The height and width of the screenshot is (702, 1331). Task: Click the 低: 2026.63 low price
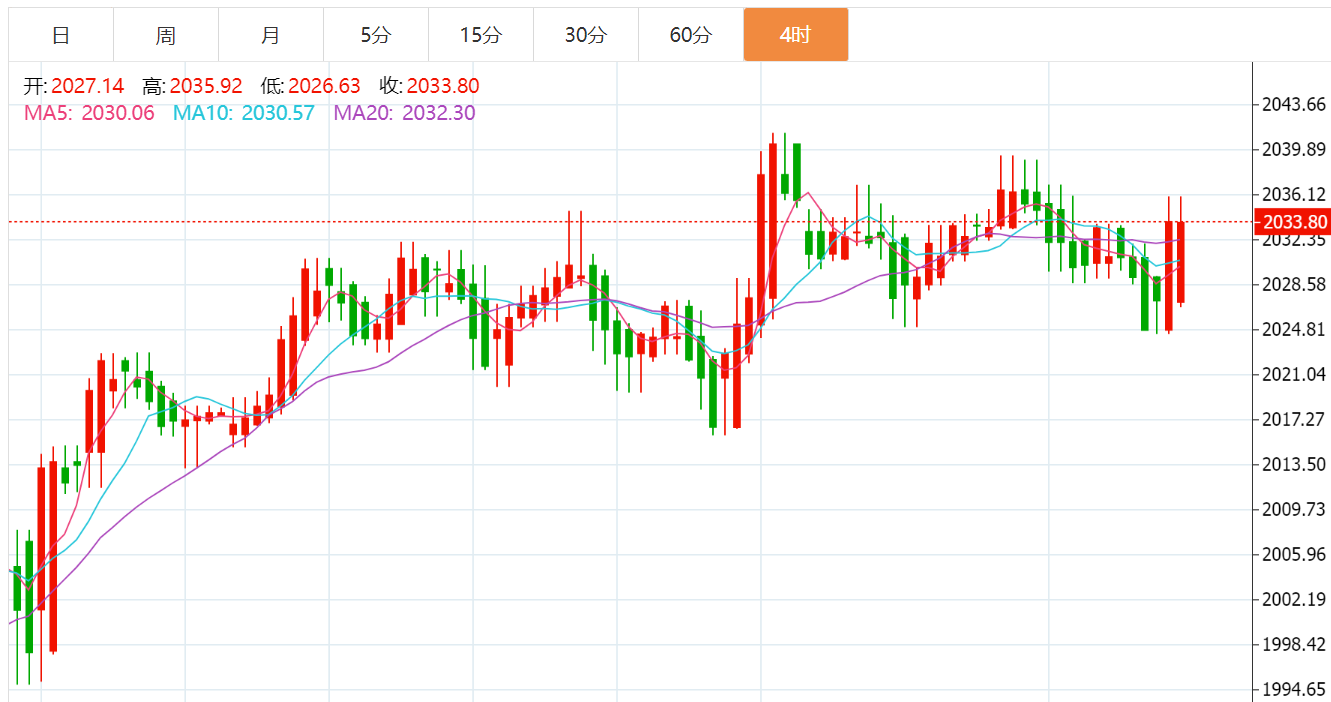pyautogui.click(x=310, y=86)
